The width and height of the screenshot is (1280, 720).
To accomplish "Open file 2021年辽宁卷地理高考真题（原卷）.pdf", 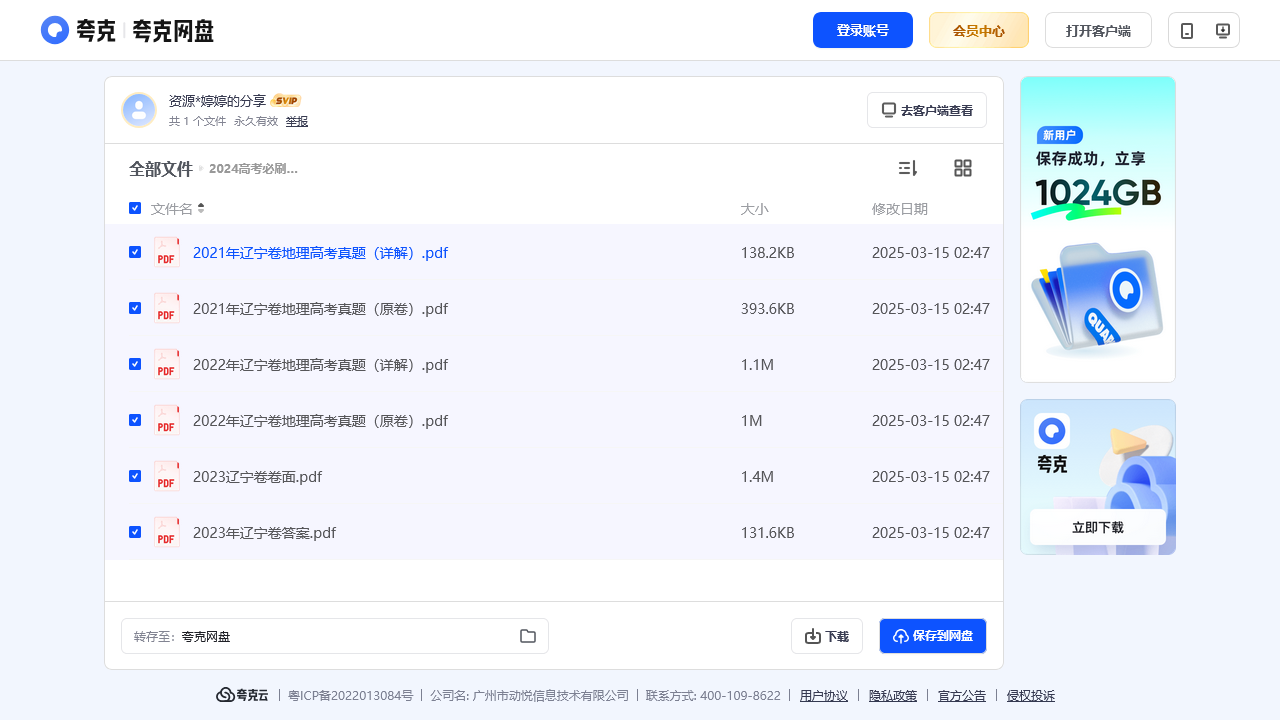I will click(320, 309).
